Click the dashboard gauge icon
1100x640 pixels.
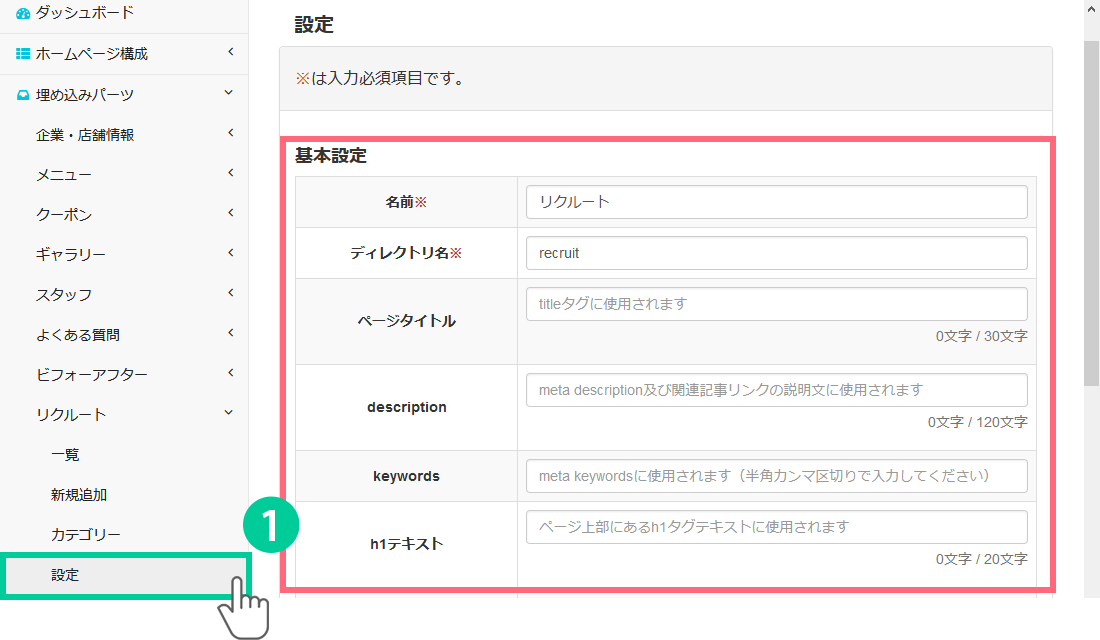point(23,14)
